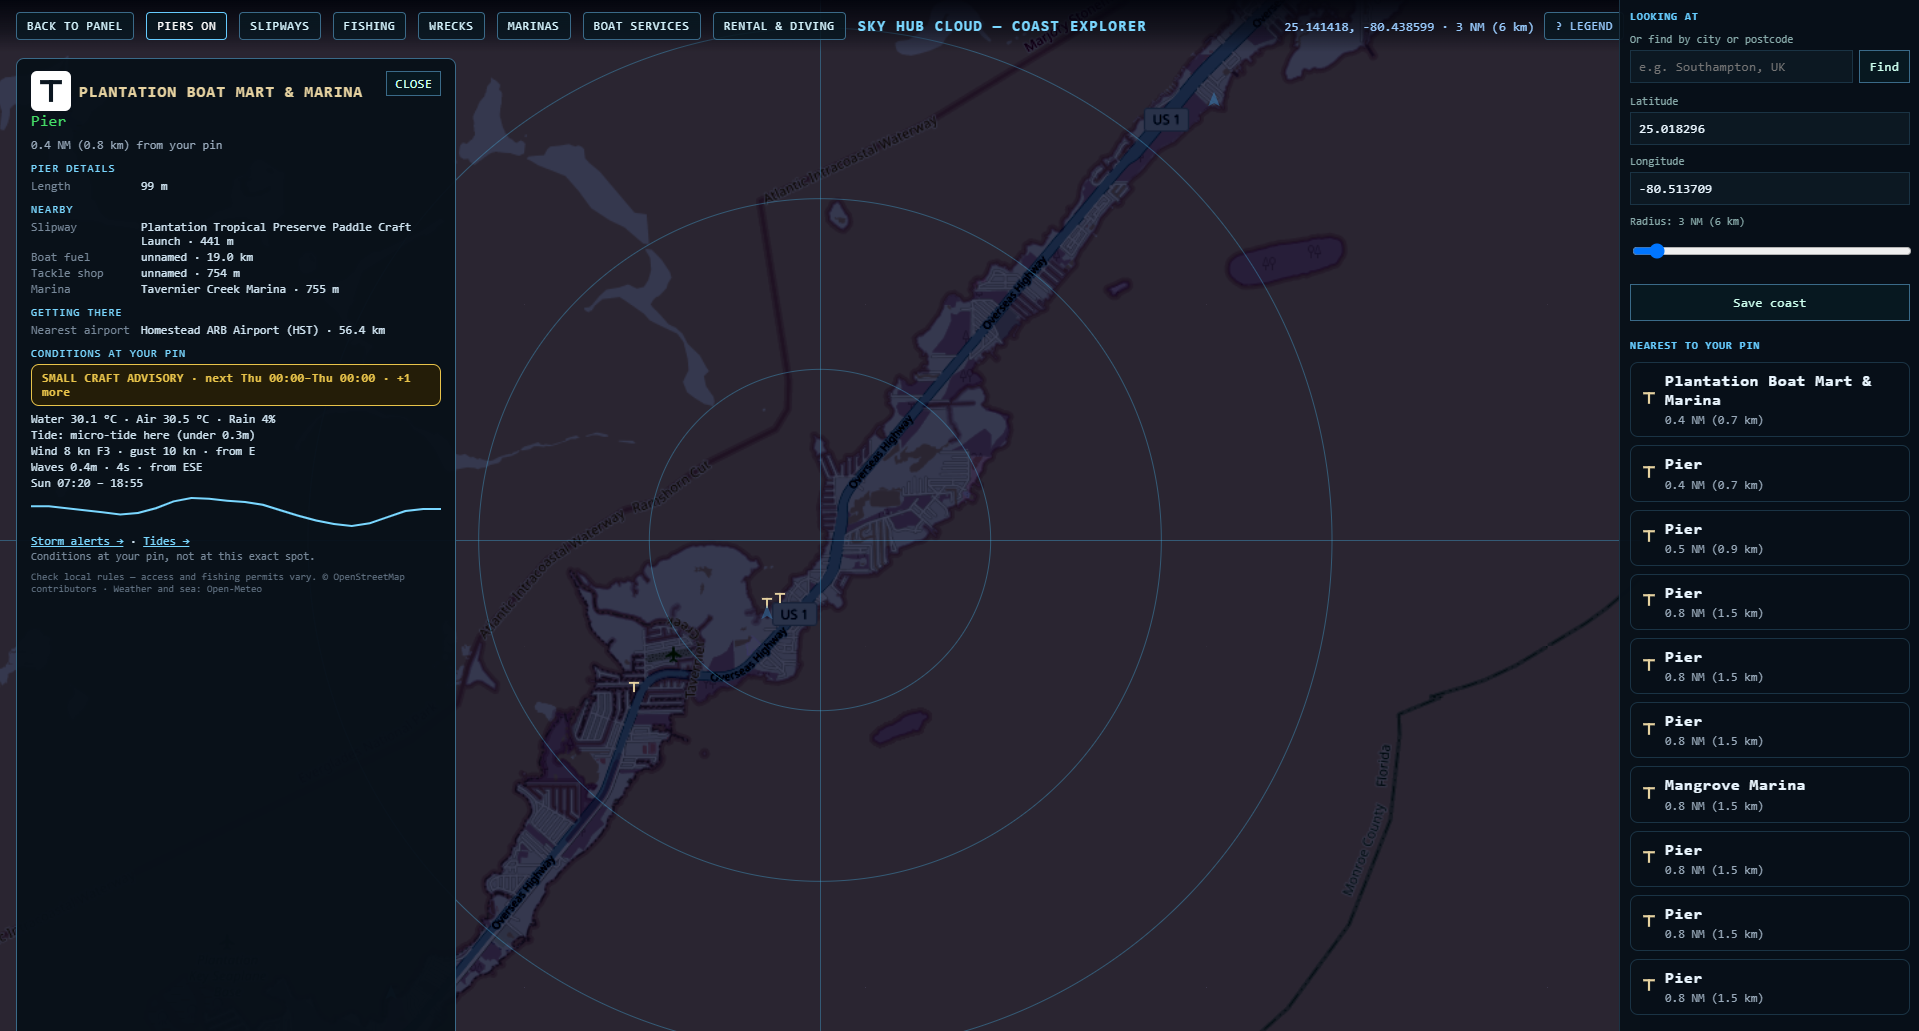
Task: Select the pier marker near Mangrove Marina list entry
Action: 1648,794
